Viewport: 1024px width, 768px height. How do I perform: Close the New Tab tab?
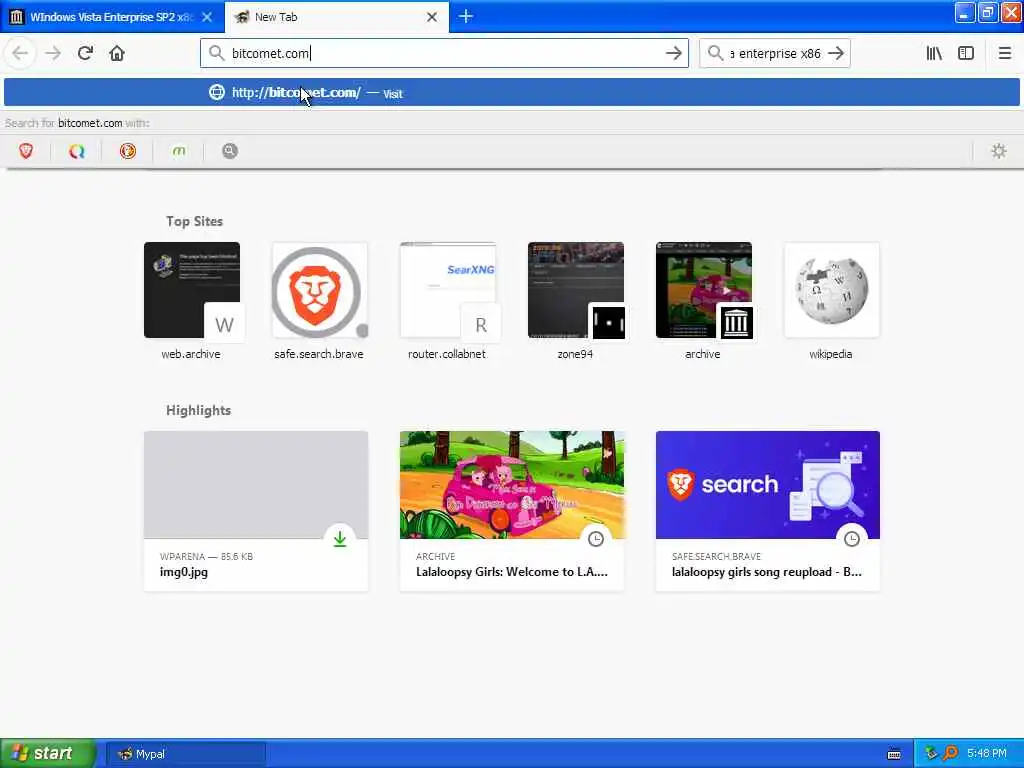pos(432,17)
